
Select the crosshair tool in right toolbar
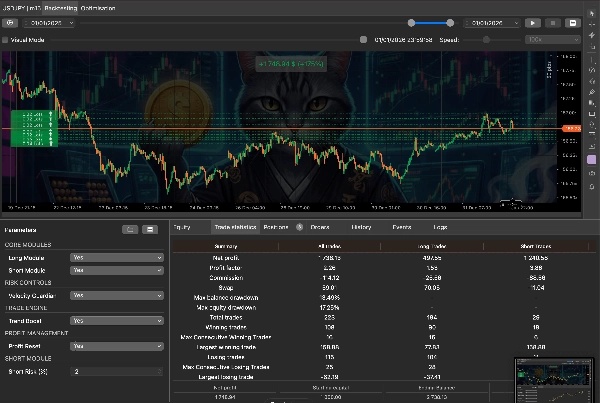(x=592, y=24)
